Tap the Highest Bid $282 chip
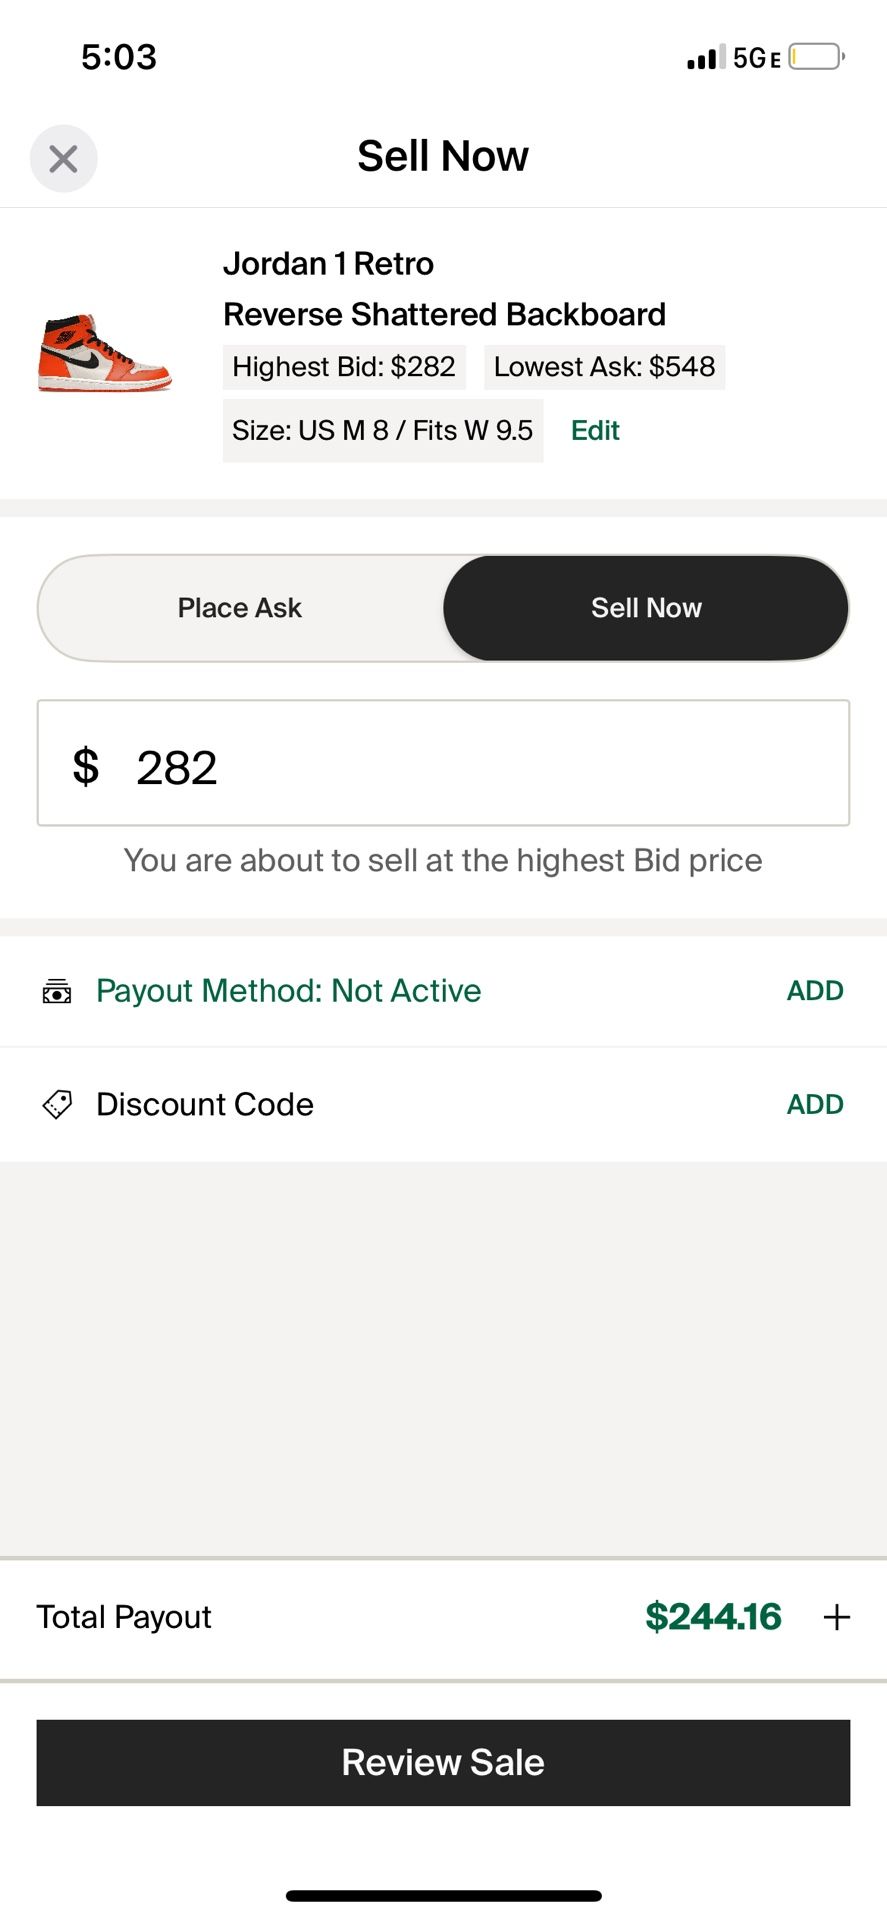 tap(344, 367)
